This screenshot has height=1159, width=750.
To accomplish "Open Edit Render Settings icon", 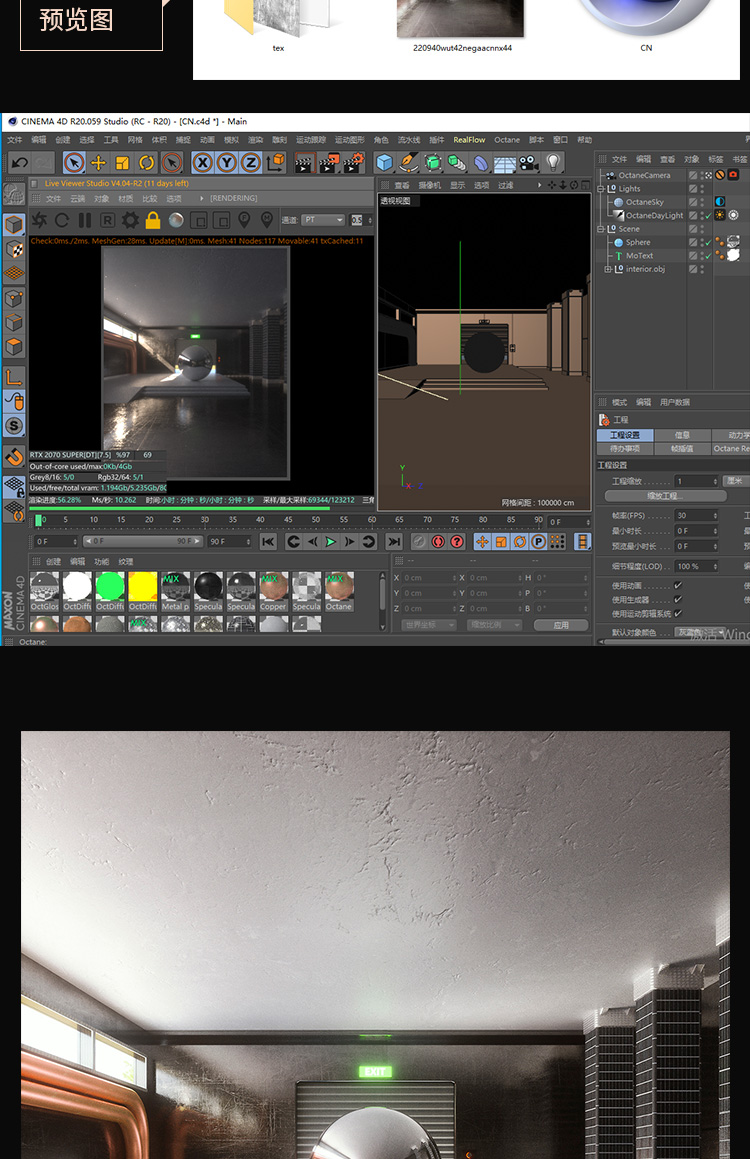I will click(x=353, y=163).
